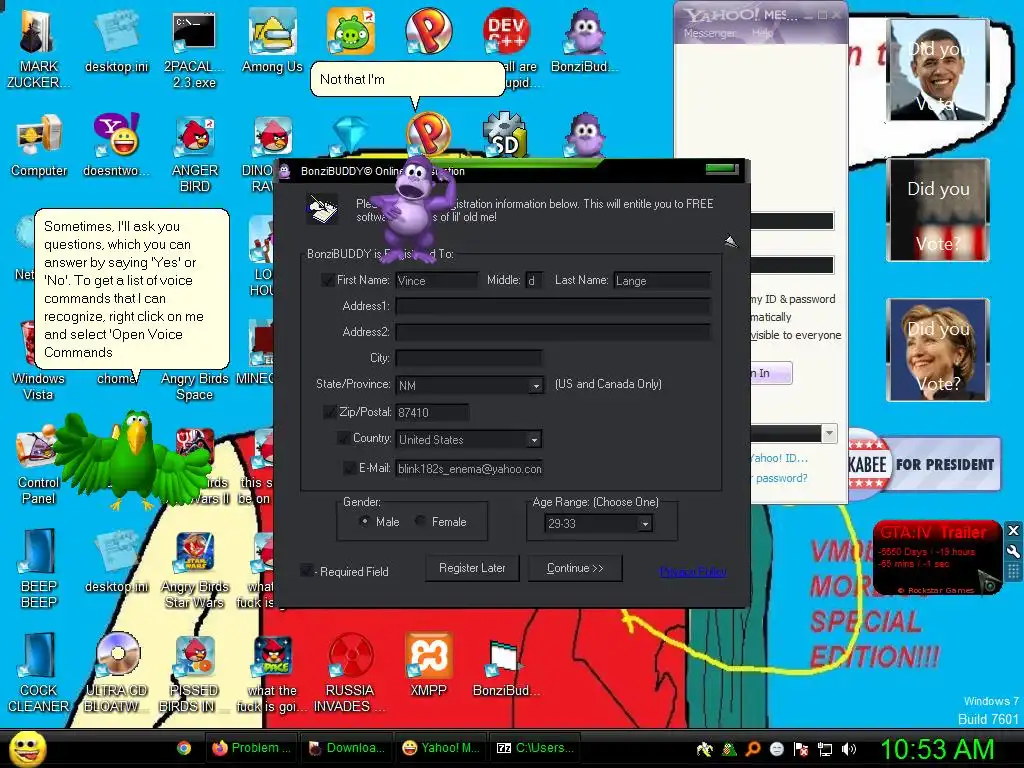The height and width of the screenshot is (768, 1024).
Task: Switch to Problem Firefox taskbar window
Action: pyautogui.click(x=251, y=748)
